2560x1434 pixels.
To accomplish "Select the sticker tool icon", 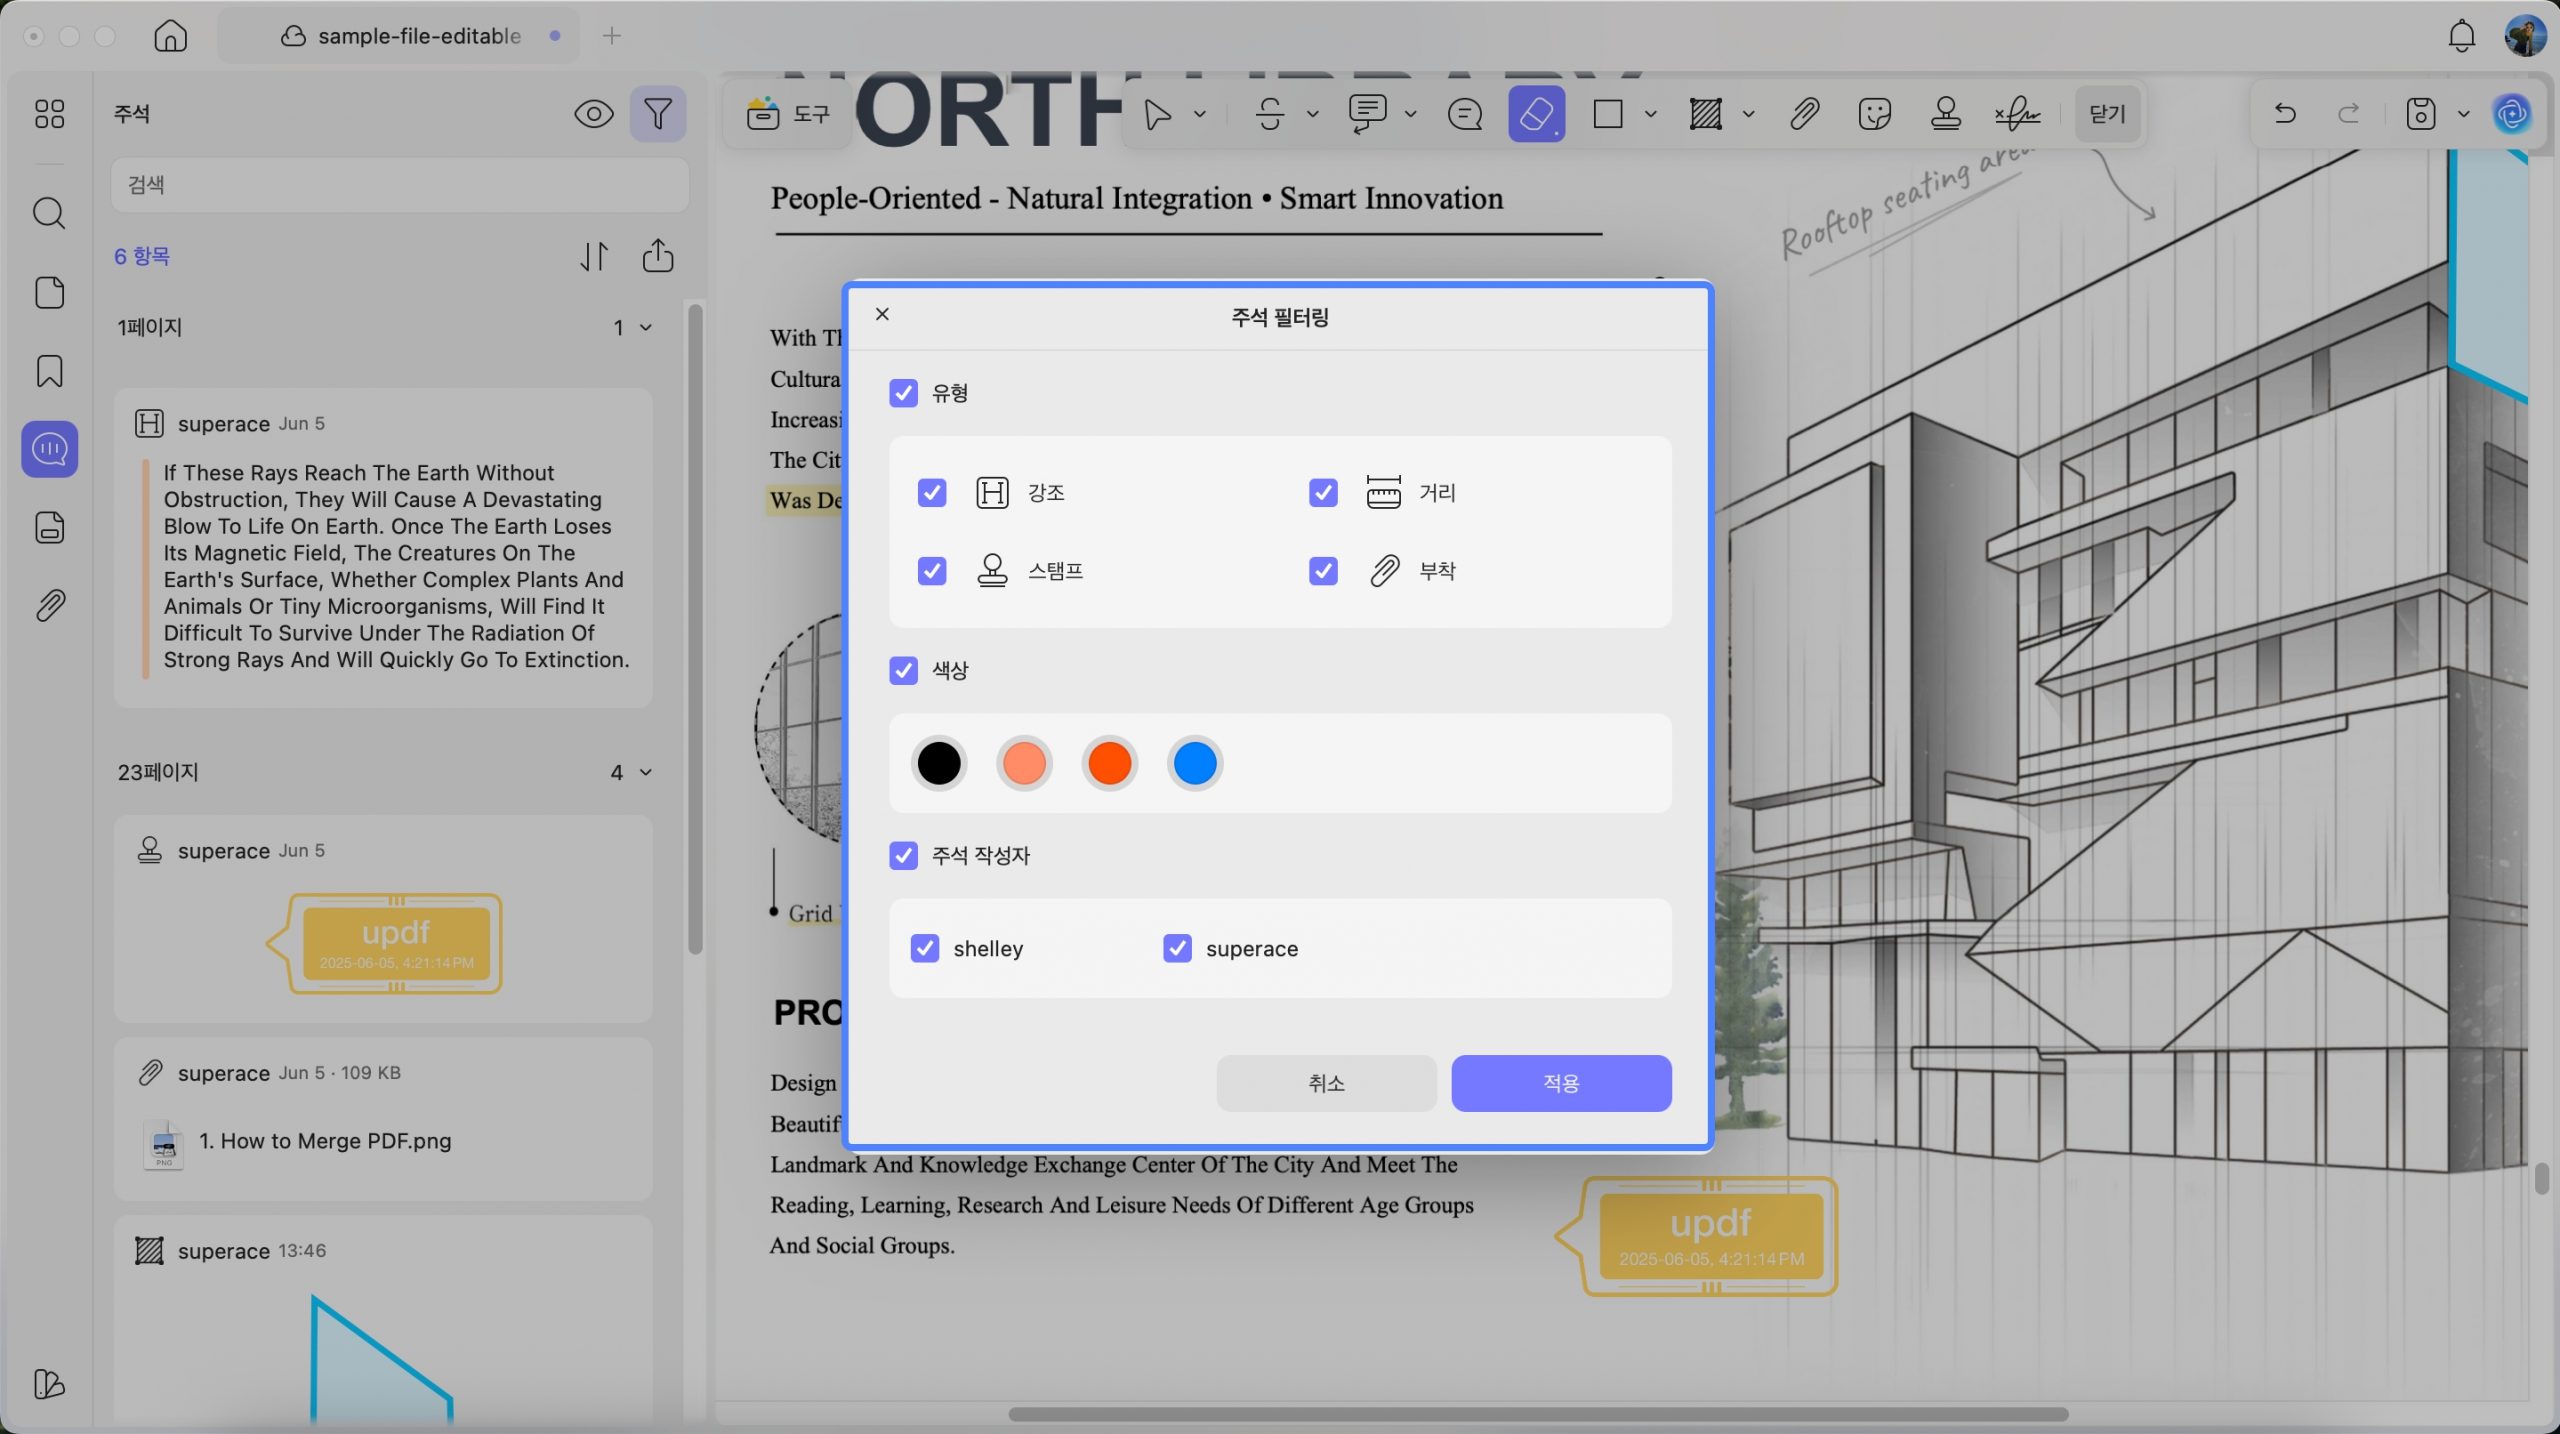I will (1874, 114).
